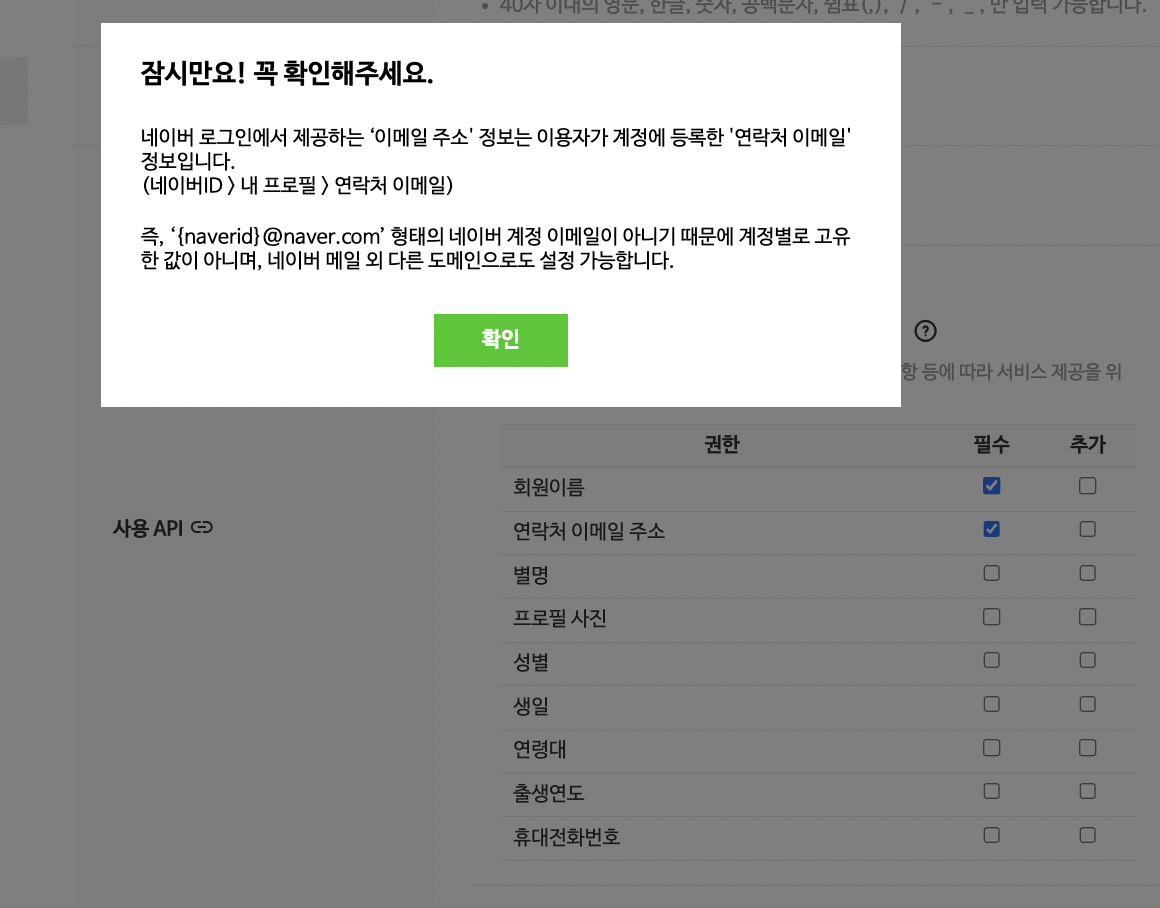Image resolution: width=1160 pixels, height=908 pixels.
Task: Click the 회원이름 row label
Action: tap(549, 487)
